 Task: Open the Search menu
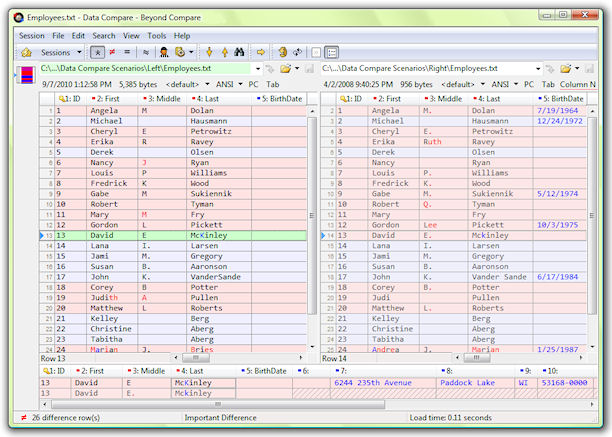tap(104, 36)
